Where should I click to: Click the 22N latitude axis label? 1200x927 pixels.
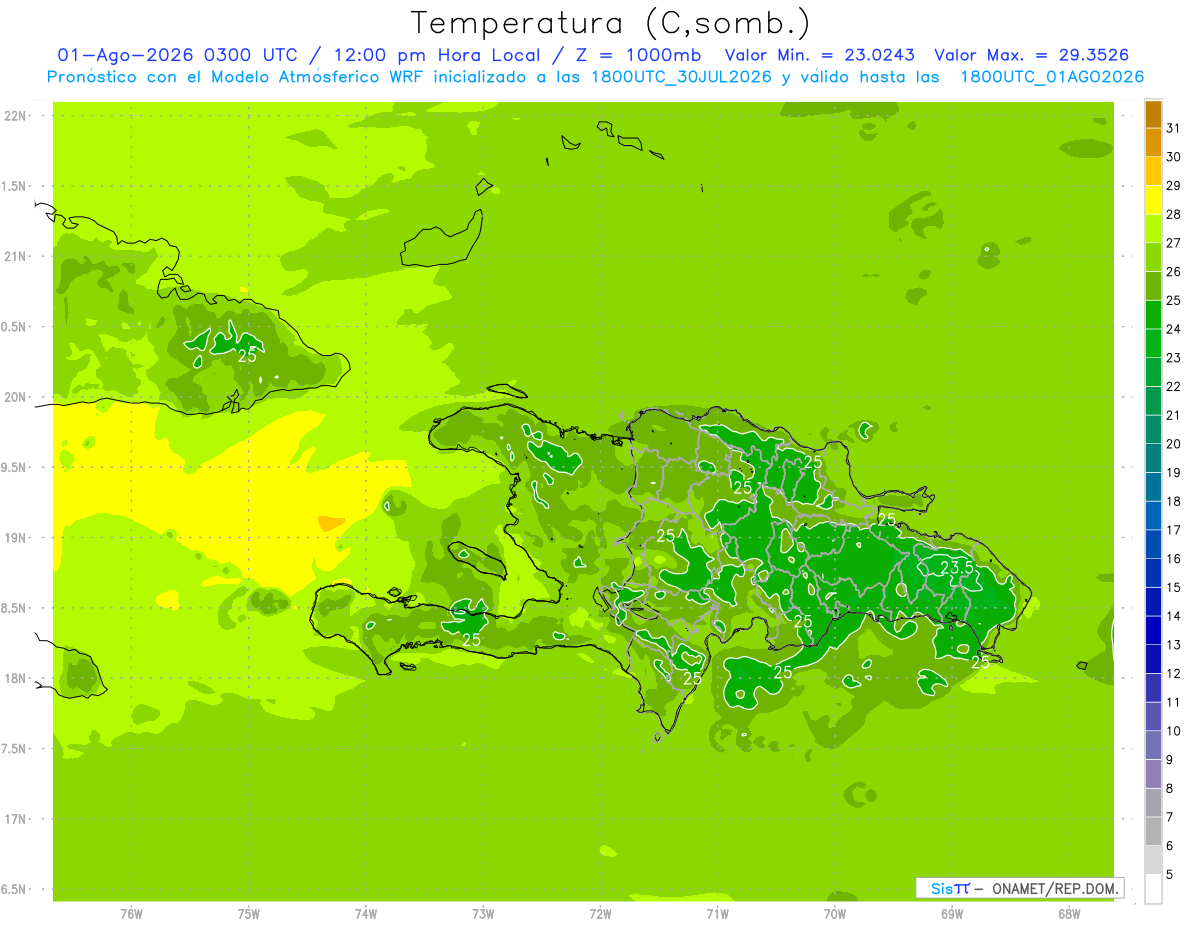pyautogui.click(x=17, y=116)
